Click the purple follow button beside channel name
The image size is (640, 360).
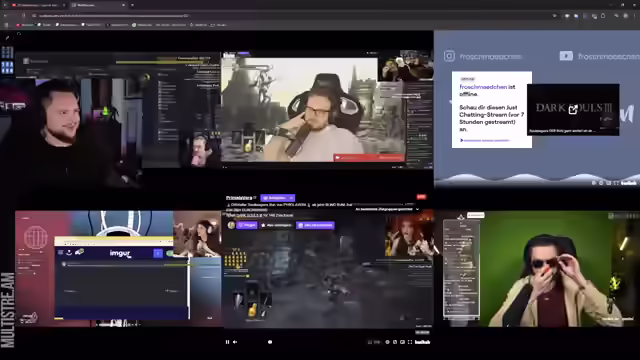click(x=278, y=198)
